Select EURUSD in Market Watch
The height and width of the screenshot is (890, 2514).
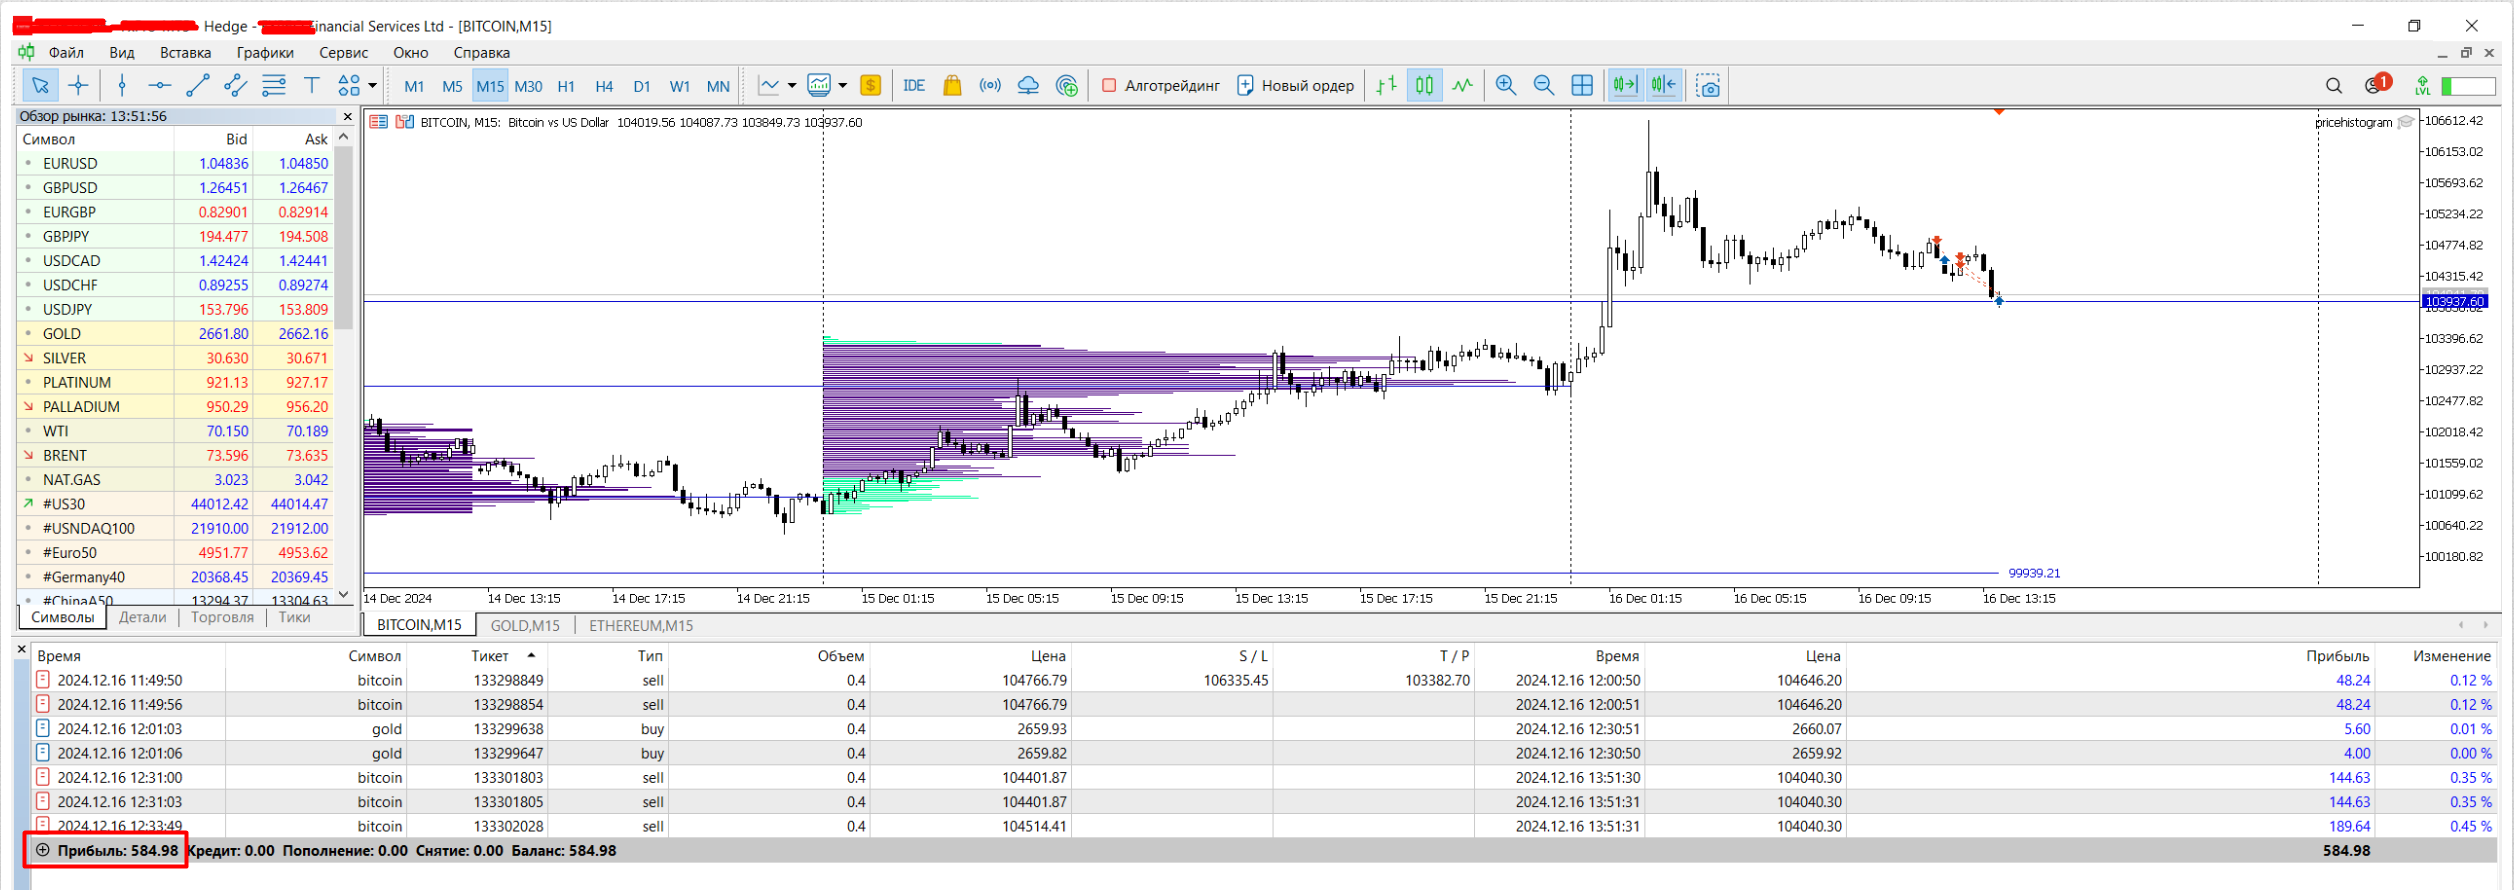pos(175,164)
